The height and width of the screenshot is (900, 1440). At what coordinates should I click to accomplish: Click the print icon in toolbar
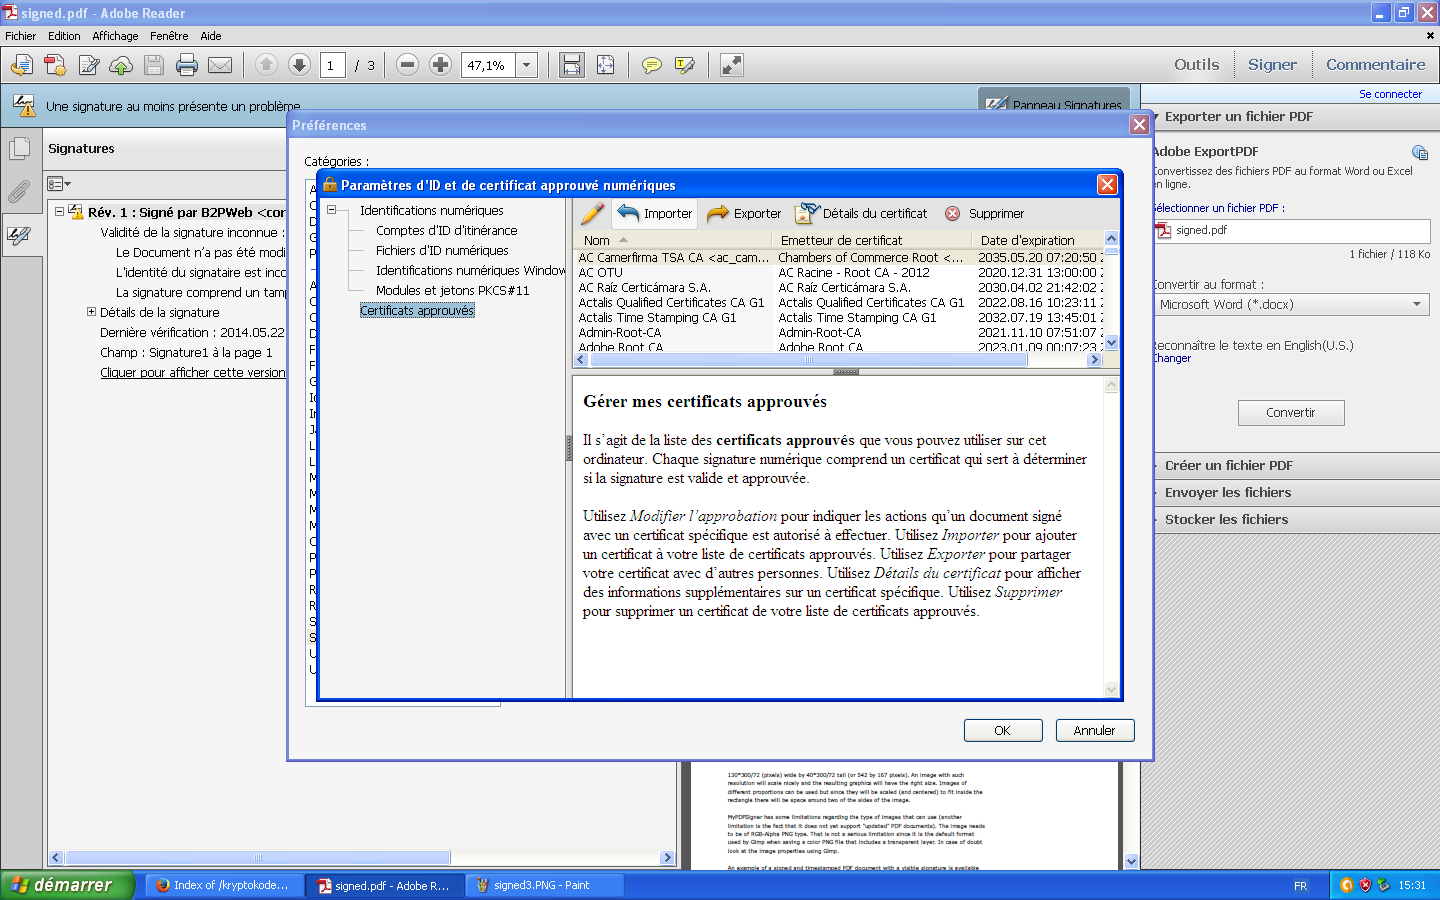click(187, 65)
